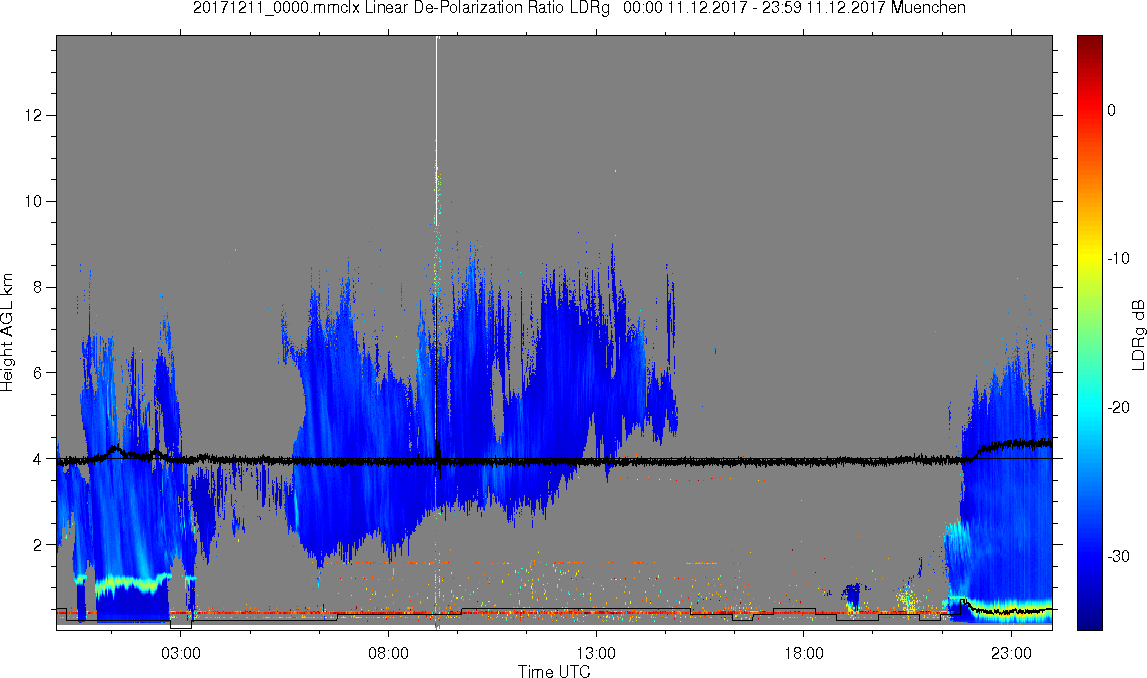Click the '08:00' time axis label
The image size is (1147, 678).
coord(388,653)
